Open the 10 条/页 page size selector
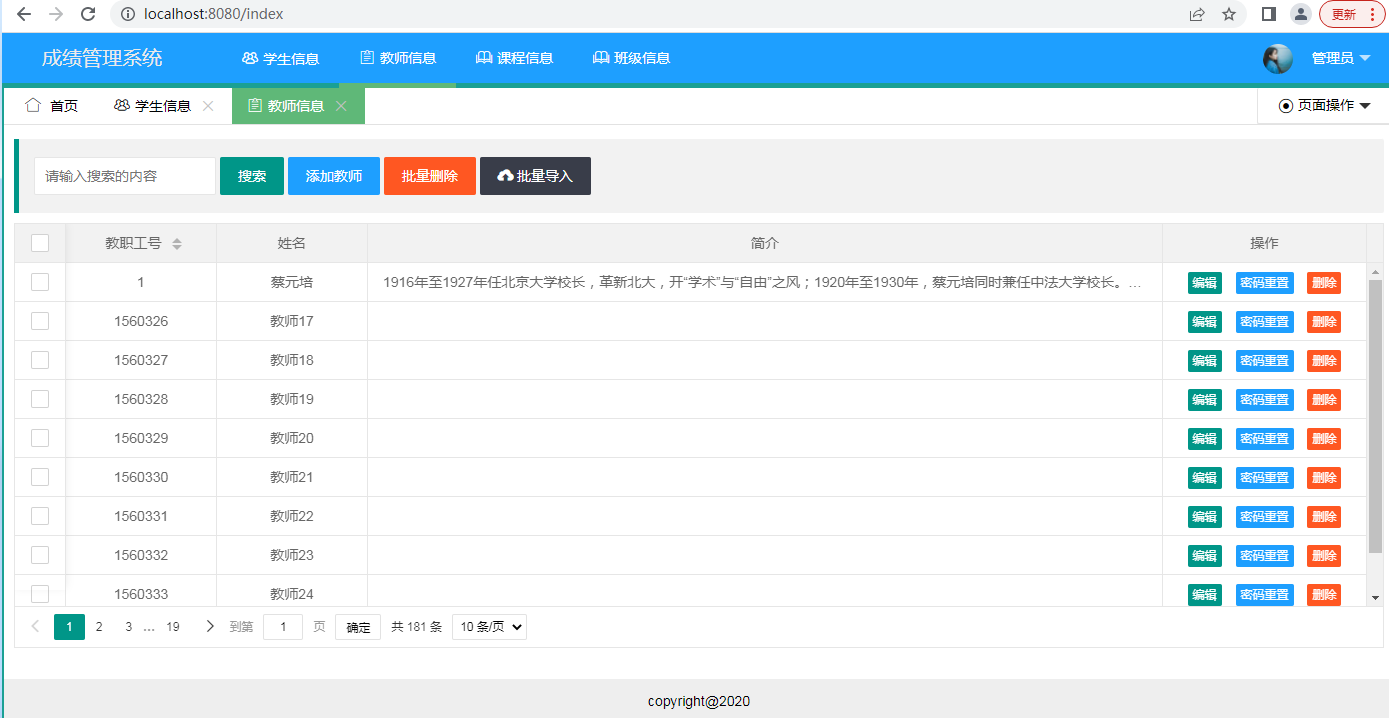The image size is (1389, 718). click(x=489, y=627)
